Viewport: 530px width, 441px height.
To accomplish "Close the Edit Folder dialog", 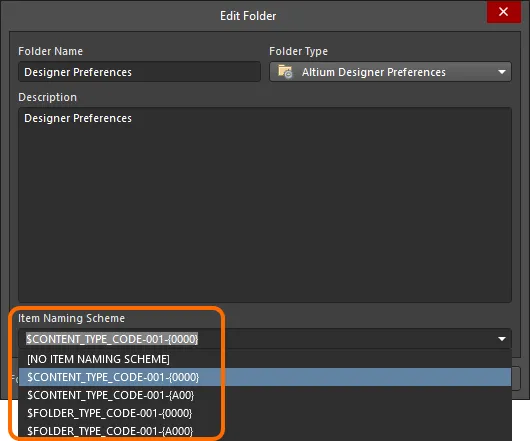I will [503, 12].
